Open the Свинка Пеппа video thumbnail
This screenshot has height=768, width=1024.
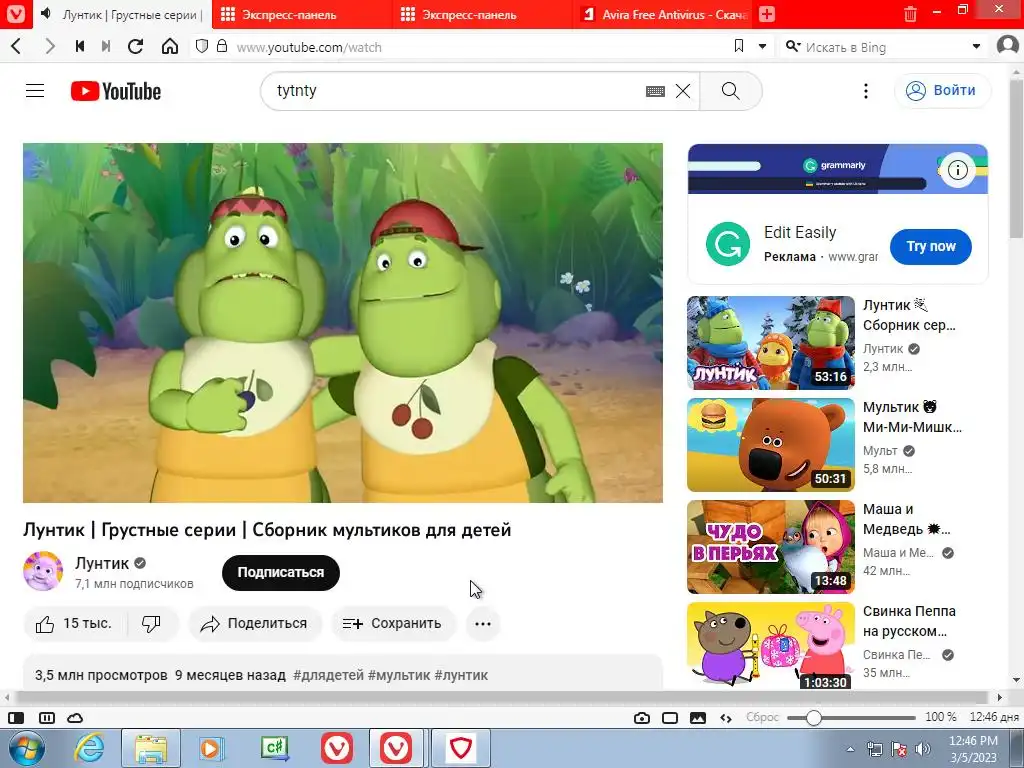point(771,645)
